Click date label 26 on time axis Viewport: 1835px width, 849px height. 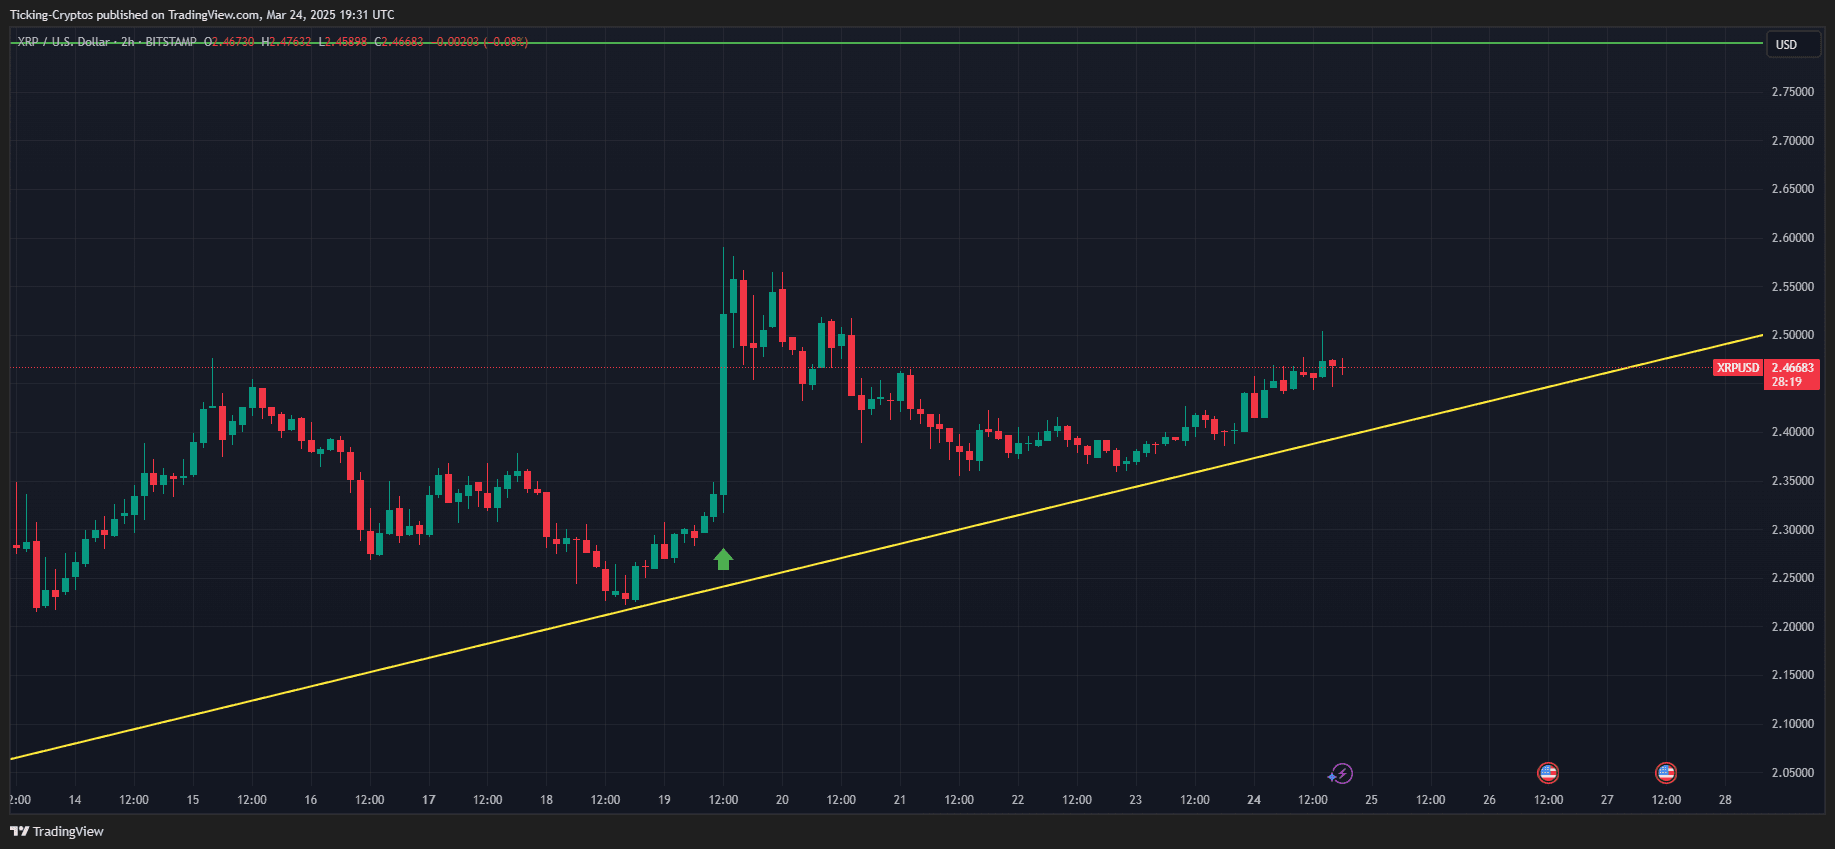point(1489,800)
